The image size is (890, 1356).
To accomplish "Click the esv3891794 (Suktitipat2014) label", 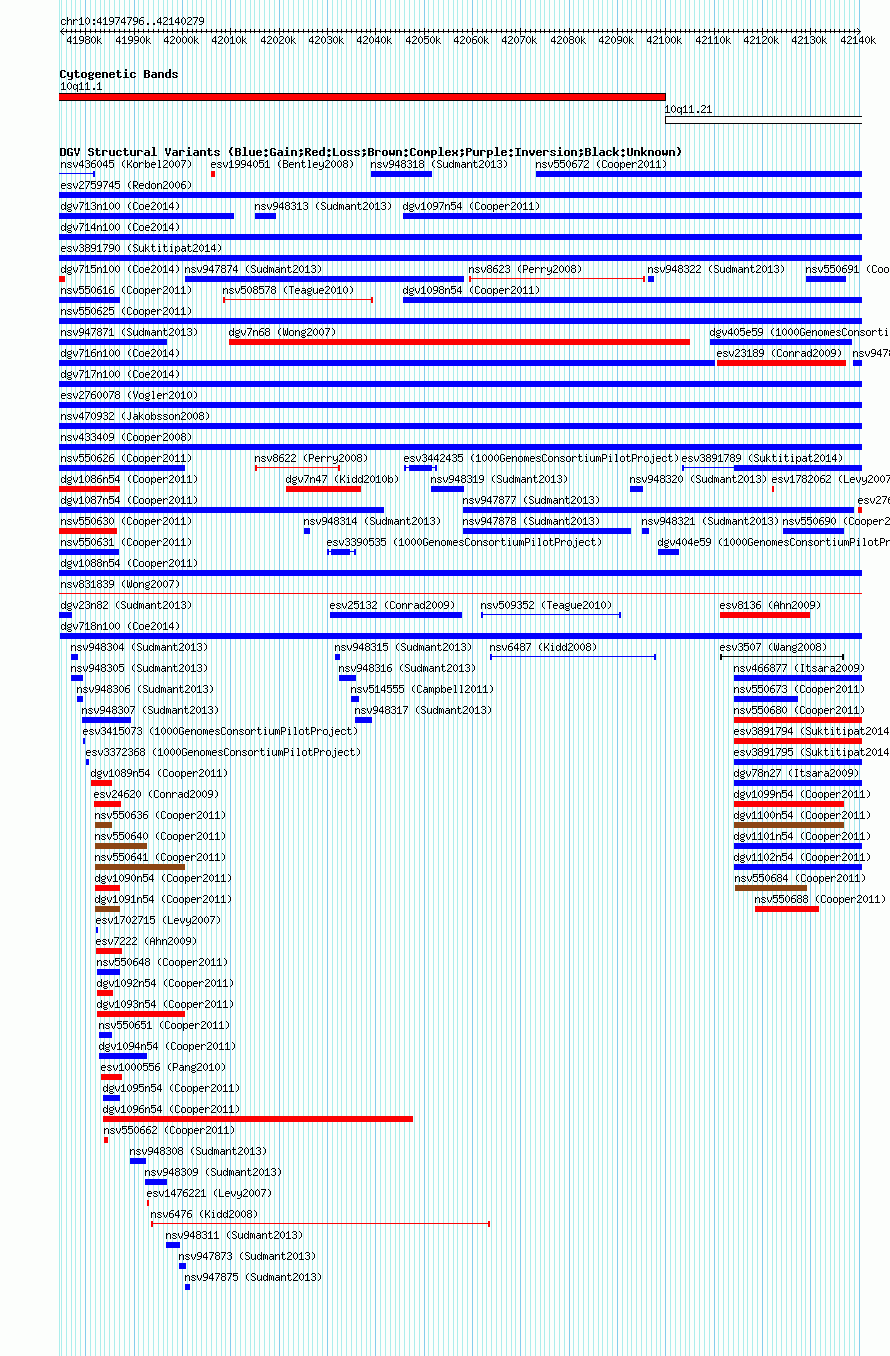I will (811, 731).
